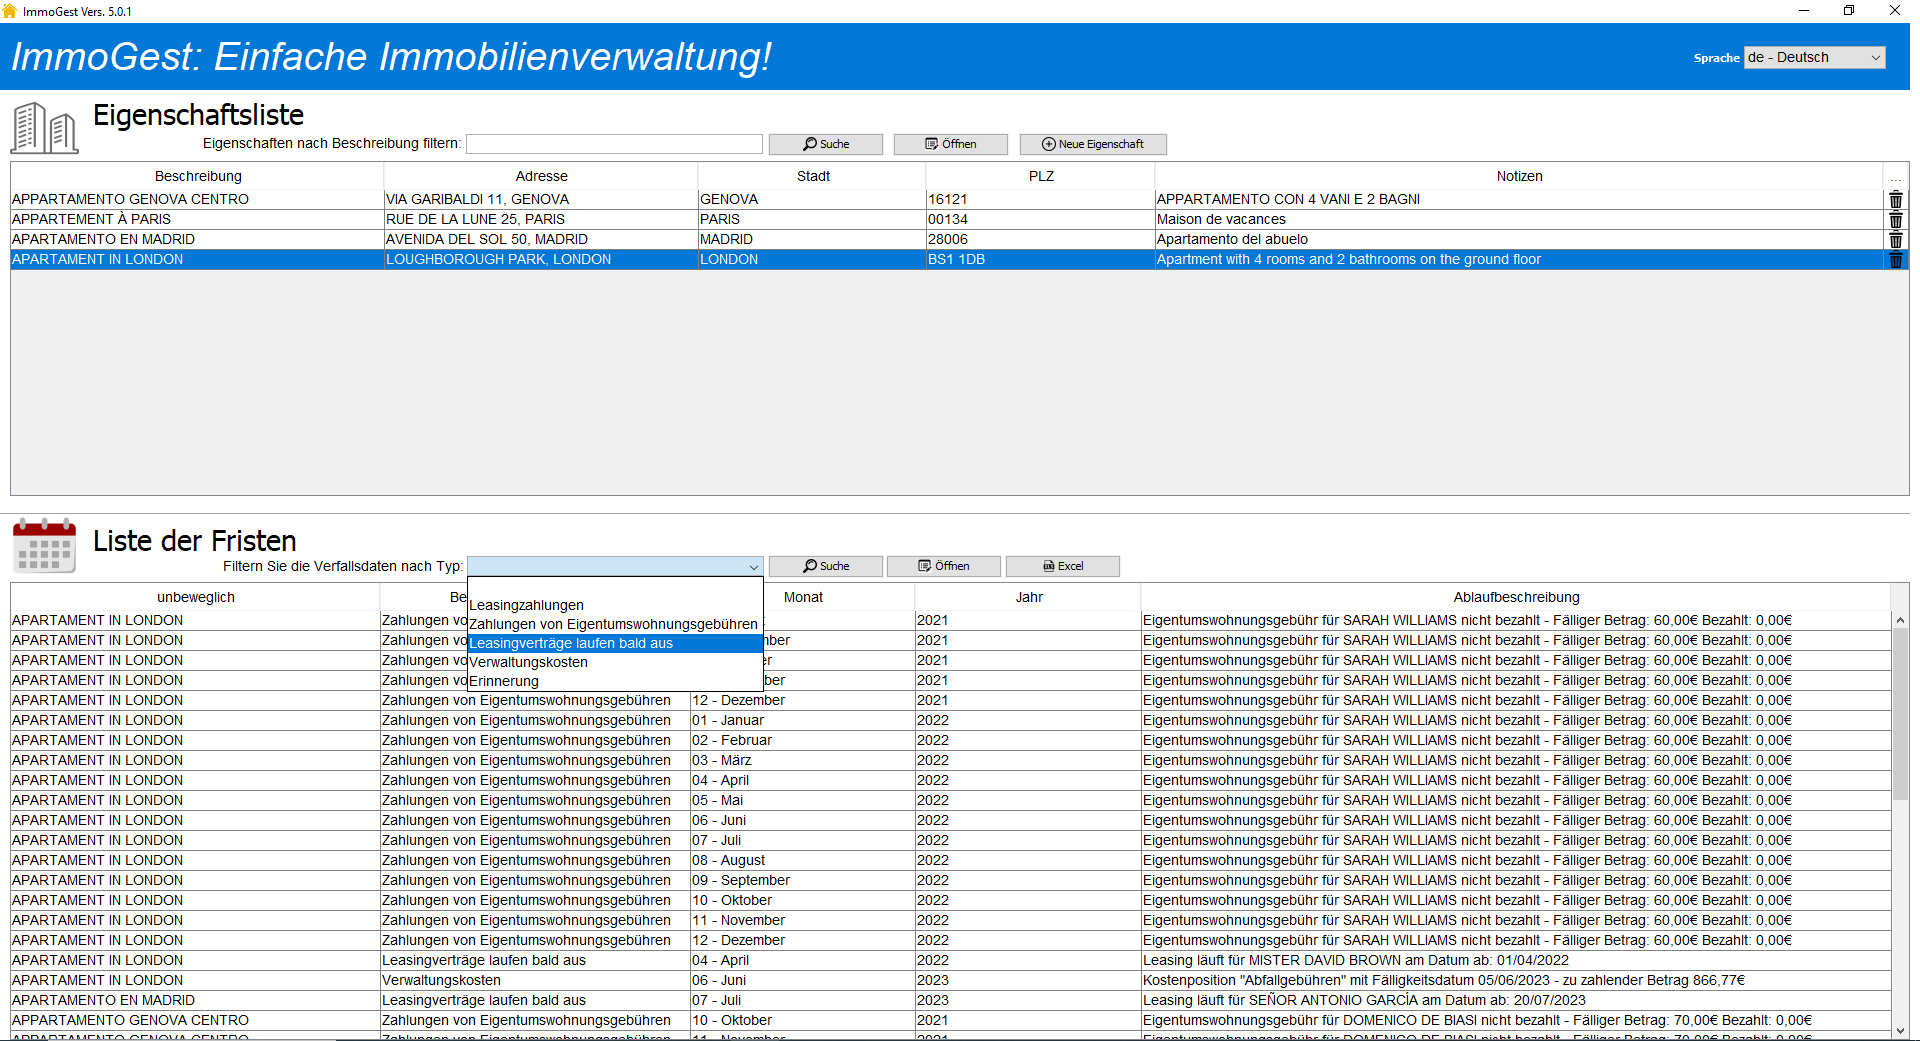
Task: Click the Jahr column header
Action: [x=1029, y=597]
